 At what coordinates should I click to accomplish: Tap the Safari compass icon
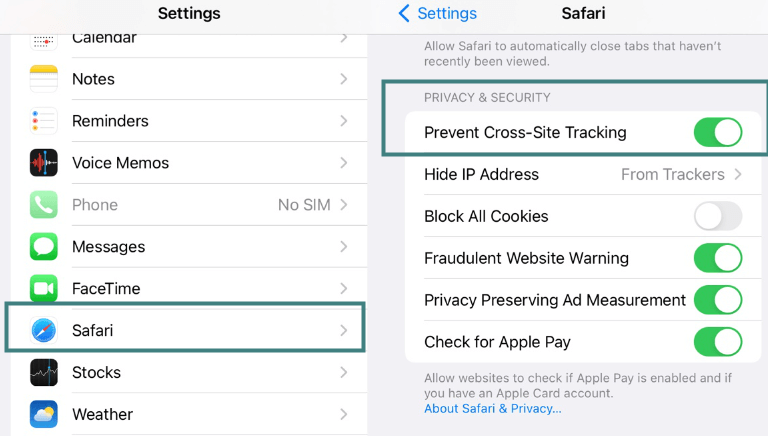(x=44, y=331)
